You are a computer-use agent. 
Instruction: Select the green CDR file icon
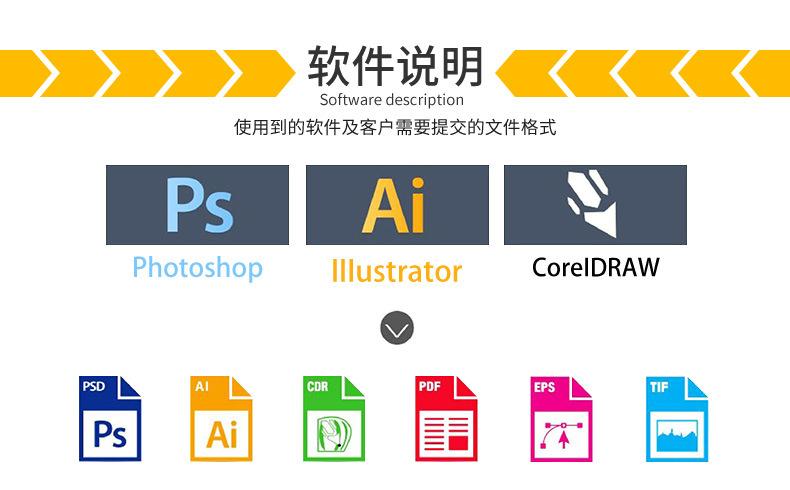[x=334, y=418]
